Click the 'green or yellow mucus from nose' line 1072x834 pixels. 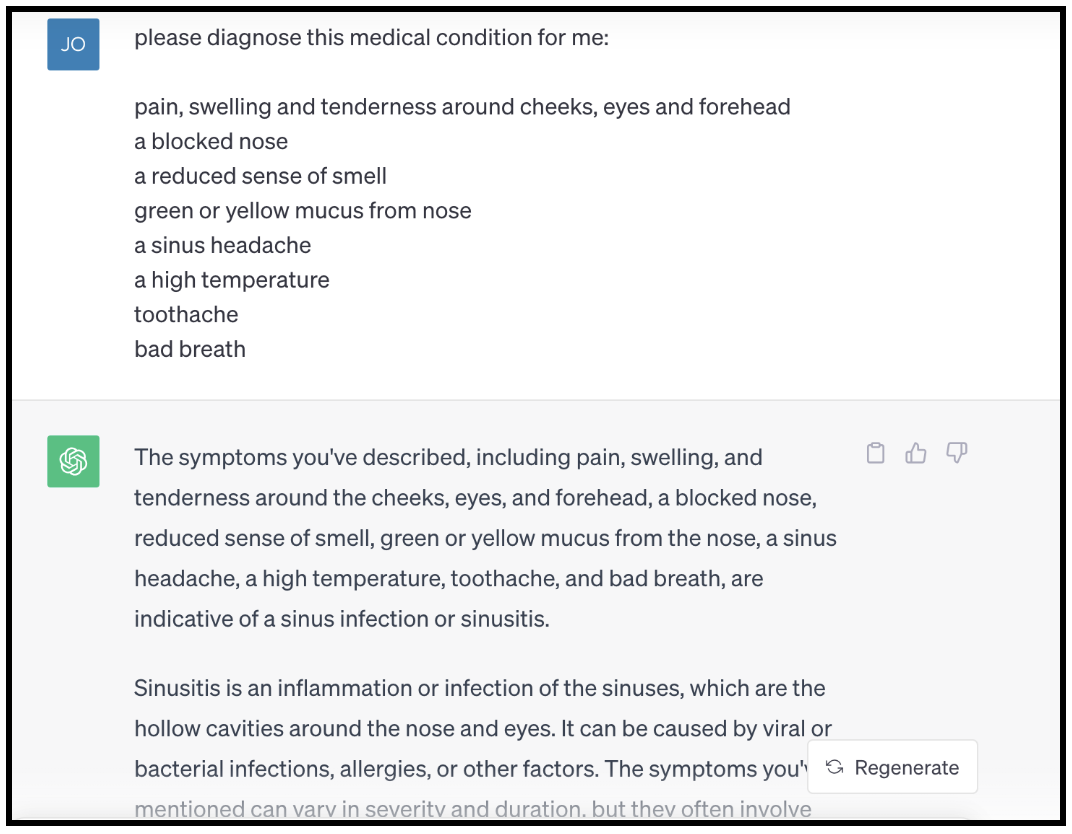point(302,211)
